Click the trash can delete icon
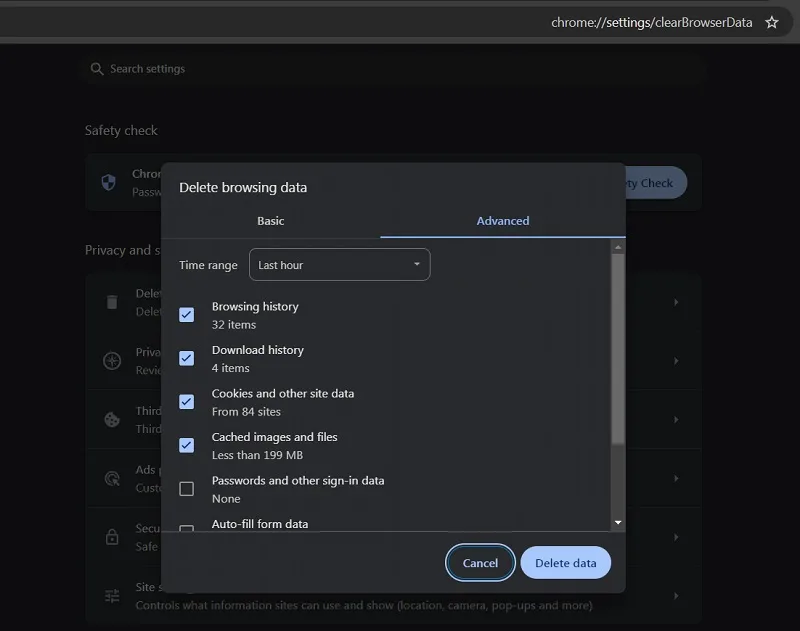This screenshot has height=631, width=800. coord(112,302)
